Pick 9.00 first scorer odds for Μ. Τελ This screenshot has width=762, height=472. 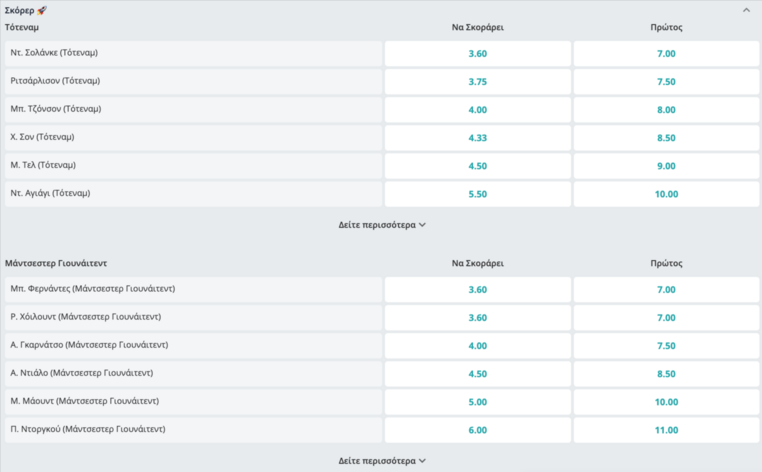pyautogui.click(x=666, y=166)
